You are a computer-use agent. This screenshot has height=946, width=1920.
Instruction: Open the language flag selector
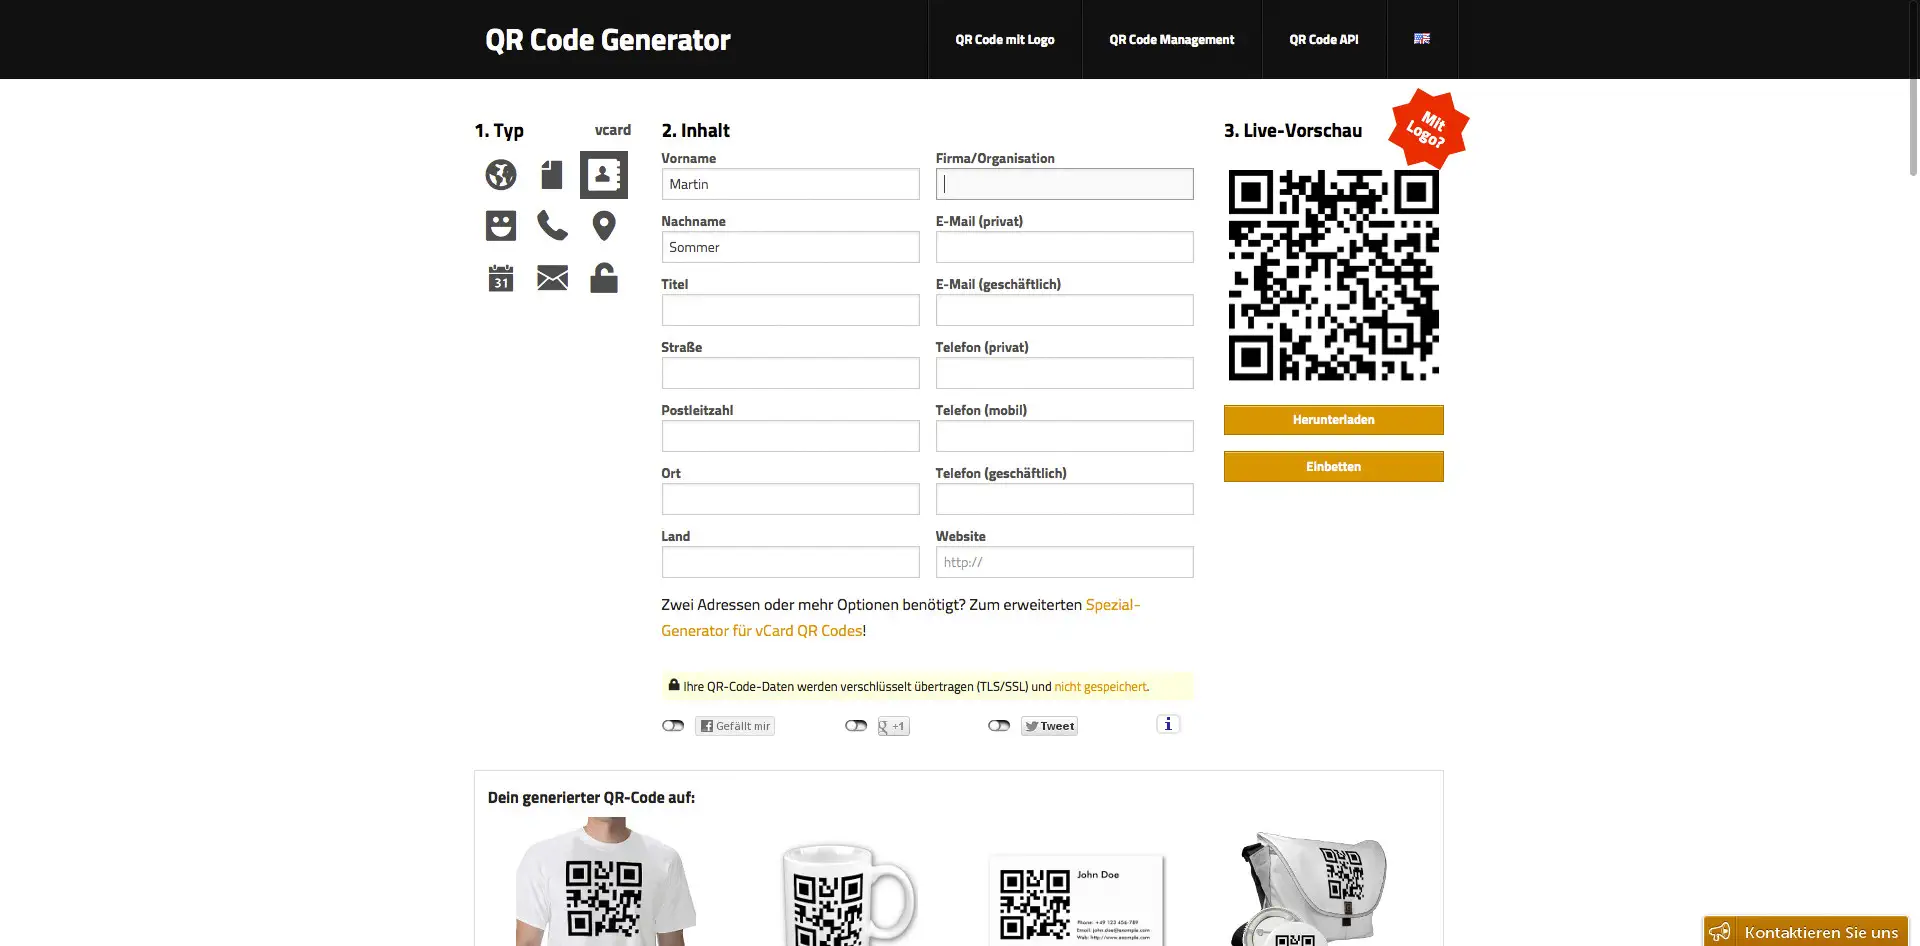tap(1422, 39)
